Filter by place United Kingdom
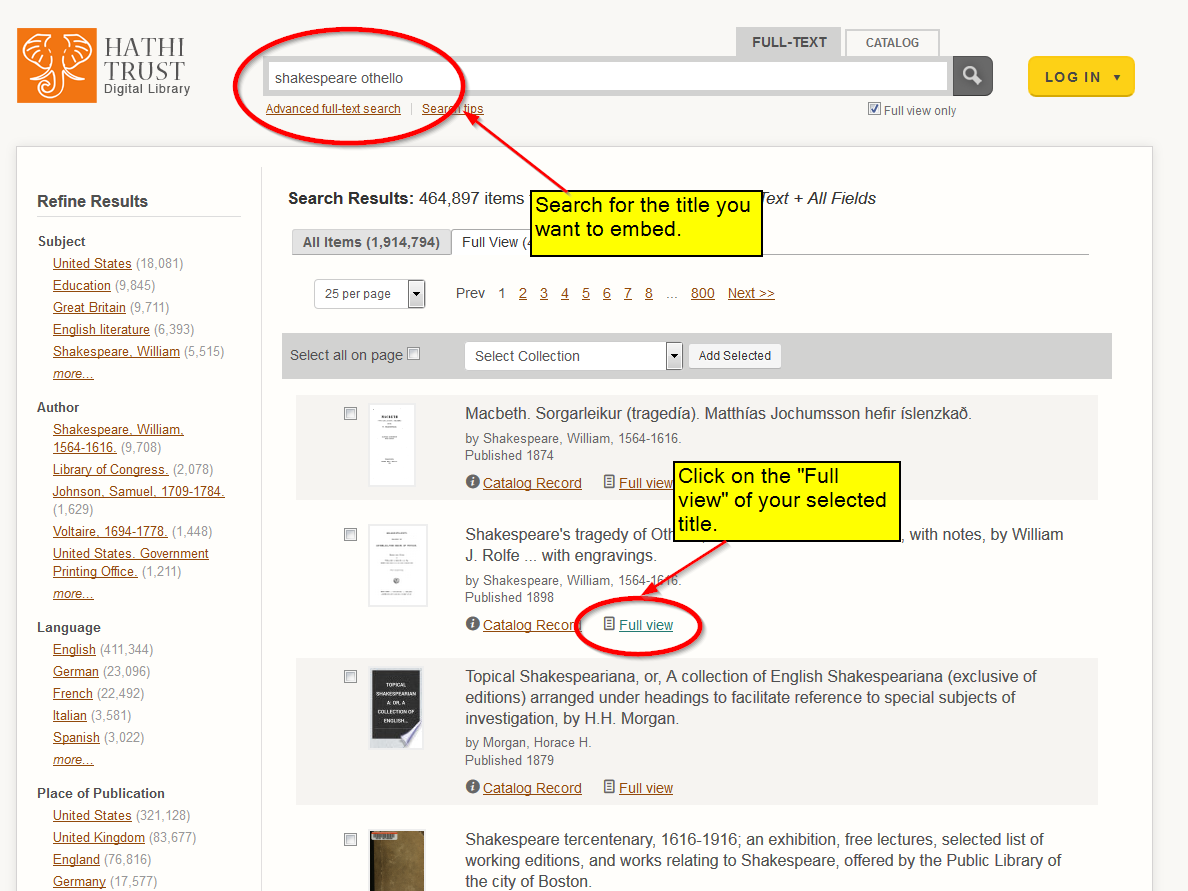Viewport: 1188px width, 891px height. point(98,837)
